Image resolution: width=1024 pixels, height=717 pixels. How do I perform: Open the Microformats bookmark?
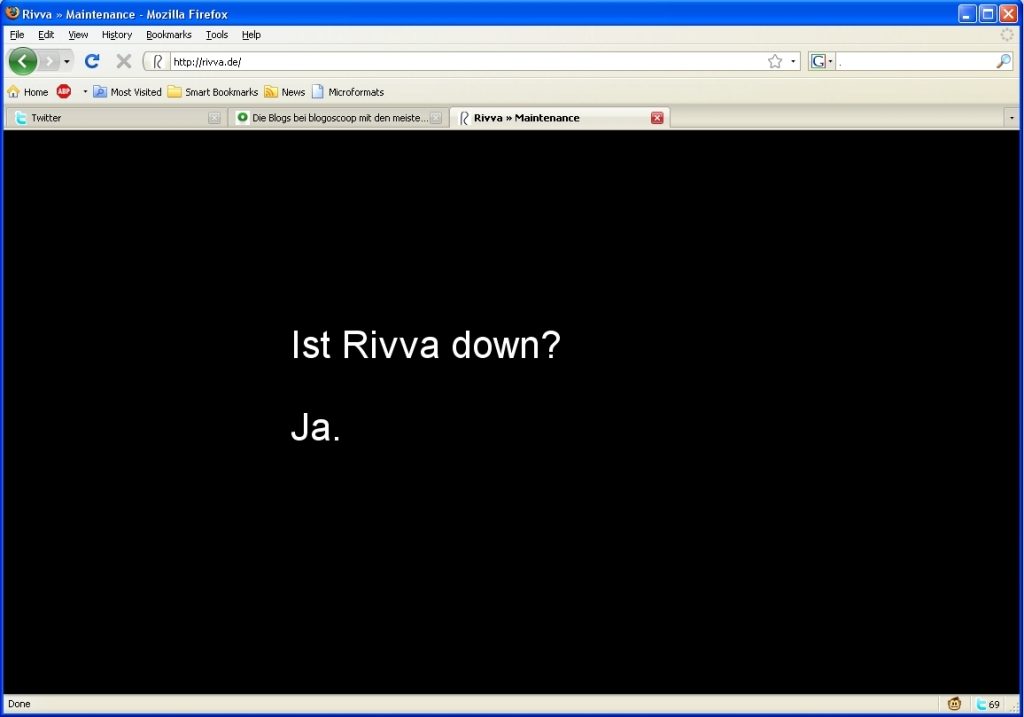[348, 92]
